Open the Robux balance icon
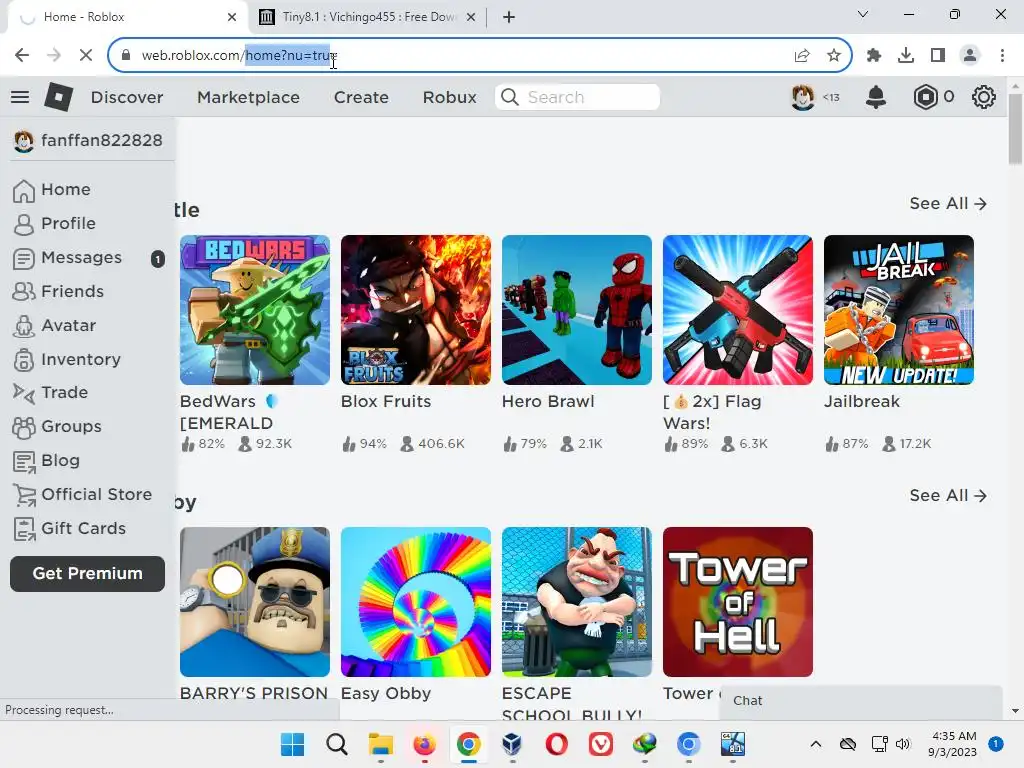 [925, 97]
